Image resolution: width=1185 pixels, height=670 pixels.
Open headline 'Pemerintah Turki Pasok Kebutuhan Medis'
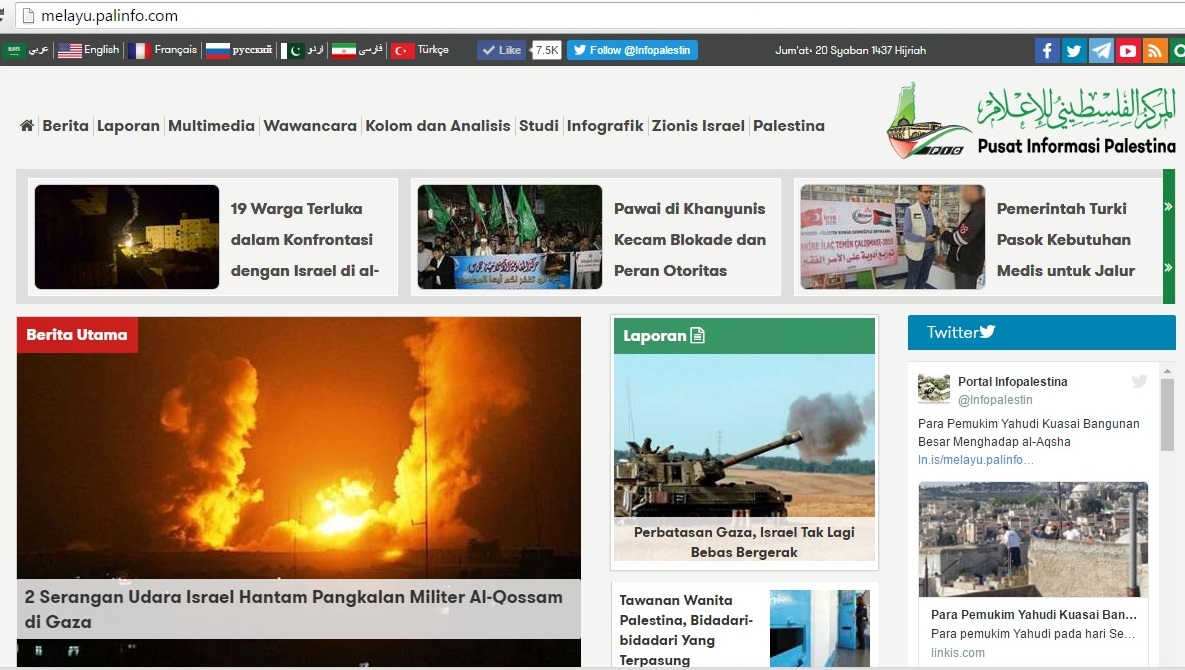[1066, 239]
